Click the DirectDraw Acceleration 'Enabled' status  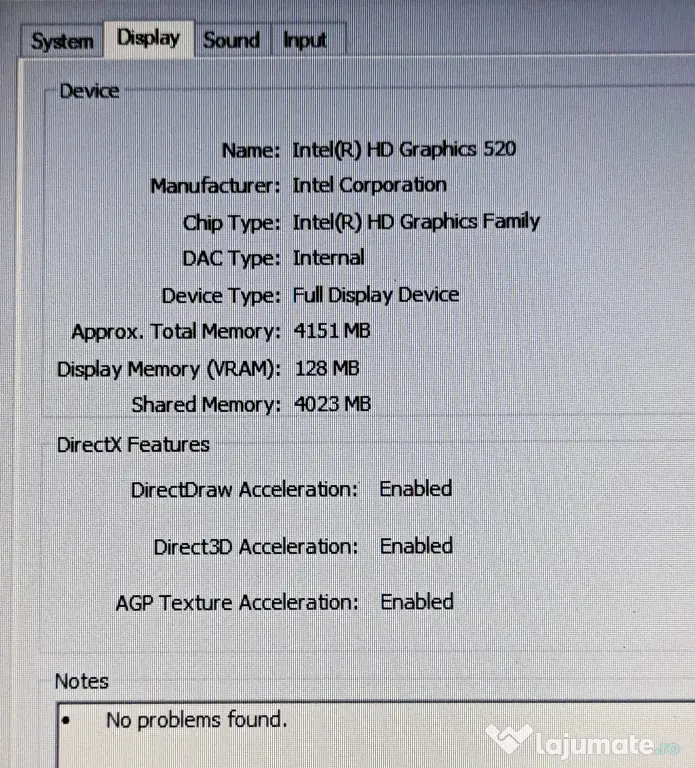[x=416, y=489]
